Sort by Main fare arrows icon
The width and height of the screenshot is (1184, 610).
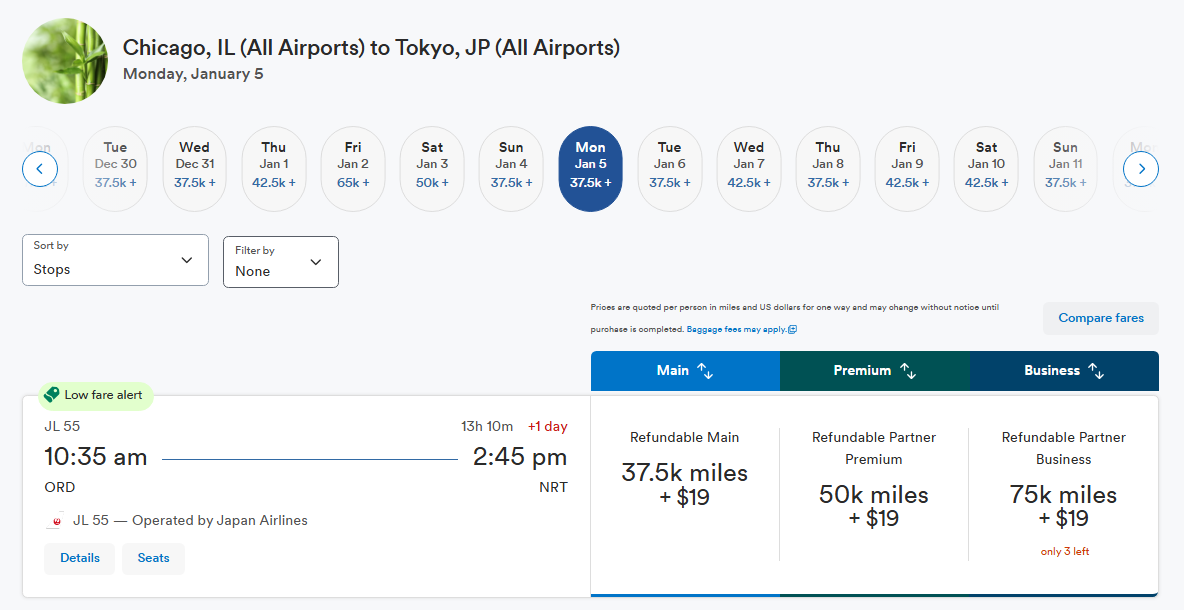click(x=705, y=371)
